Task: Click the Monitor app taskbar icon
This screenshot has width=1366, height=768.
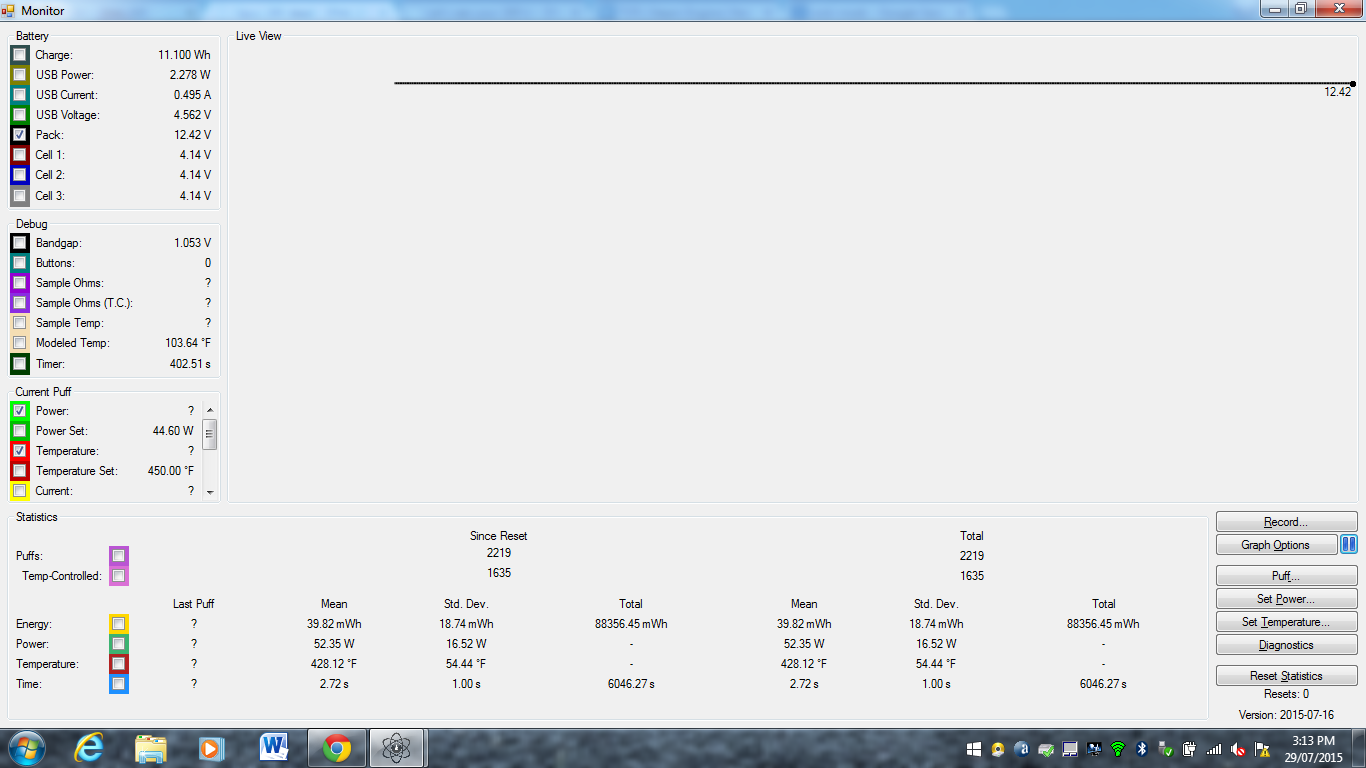Action: point(397,748)
